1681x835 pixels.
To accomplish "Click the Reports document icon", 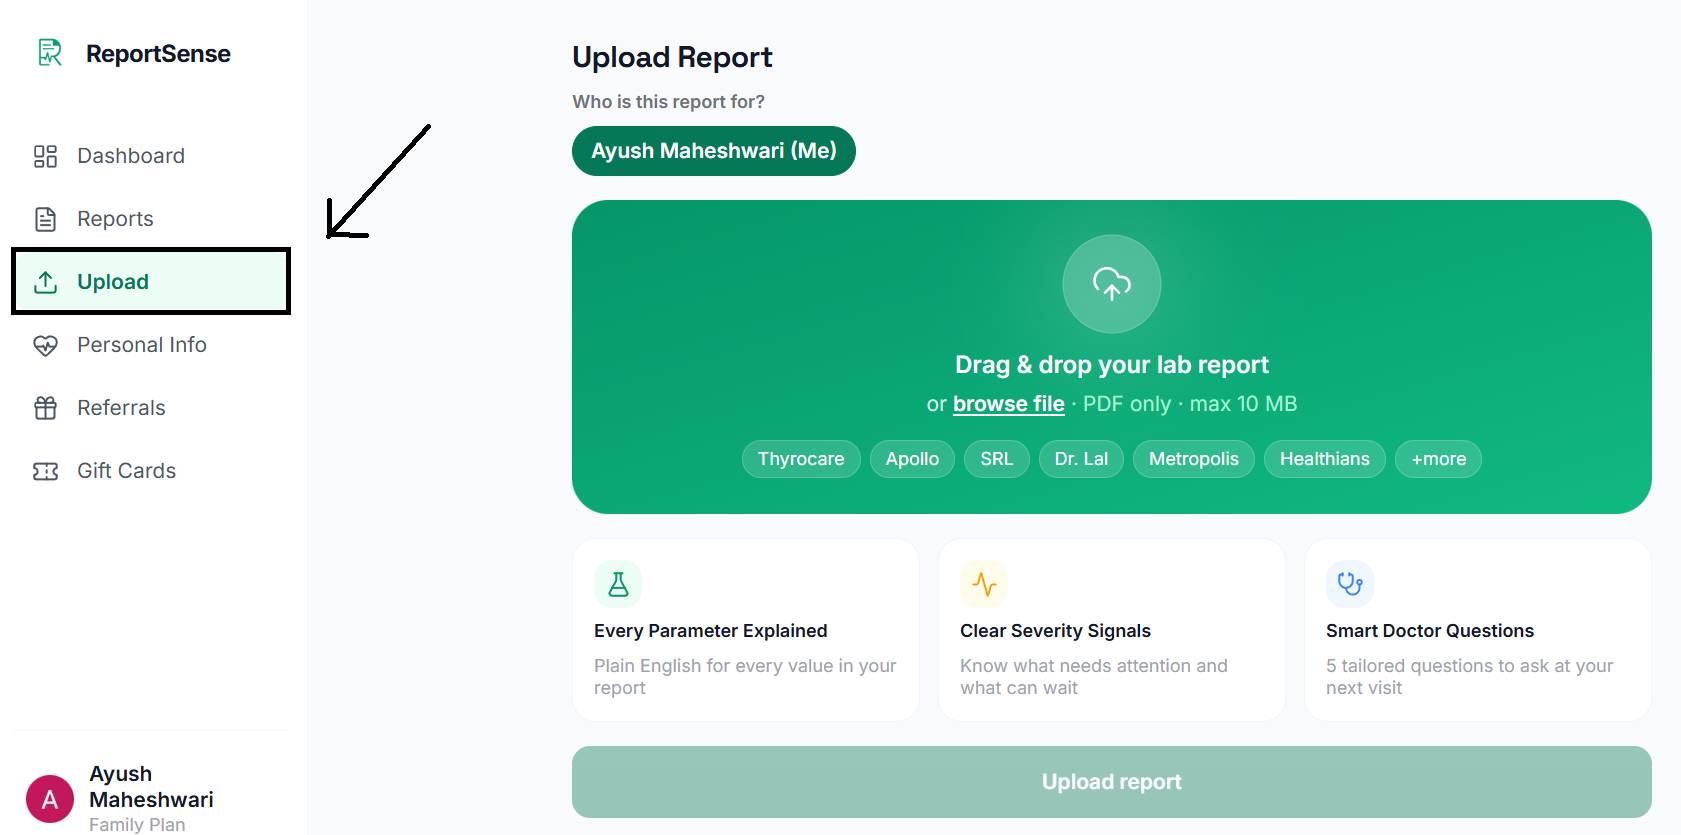I will point(45,219).
